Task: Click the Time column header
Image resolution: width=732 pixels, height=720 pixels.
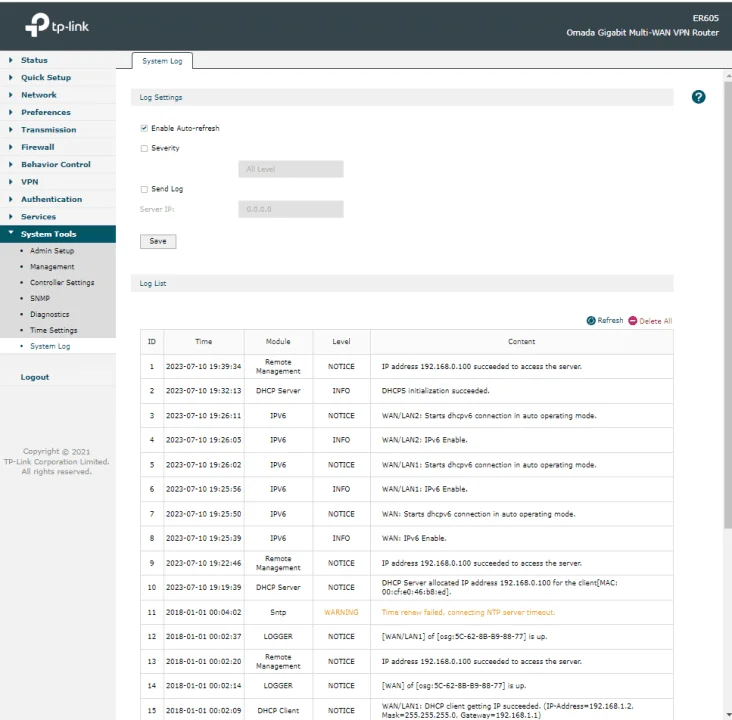Action: tap(204, 342)
